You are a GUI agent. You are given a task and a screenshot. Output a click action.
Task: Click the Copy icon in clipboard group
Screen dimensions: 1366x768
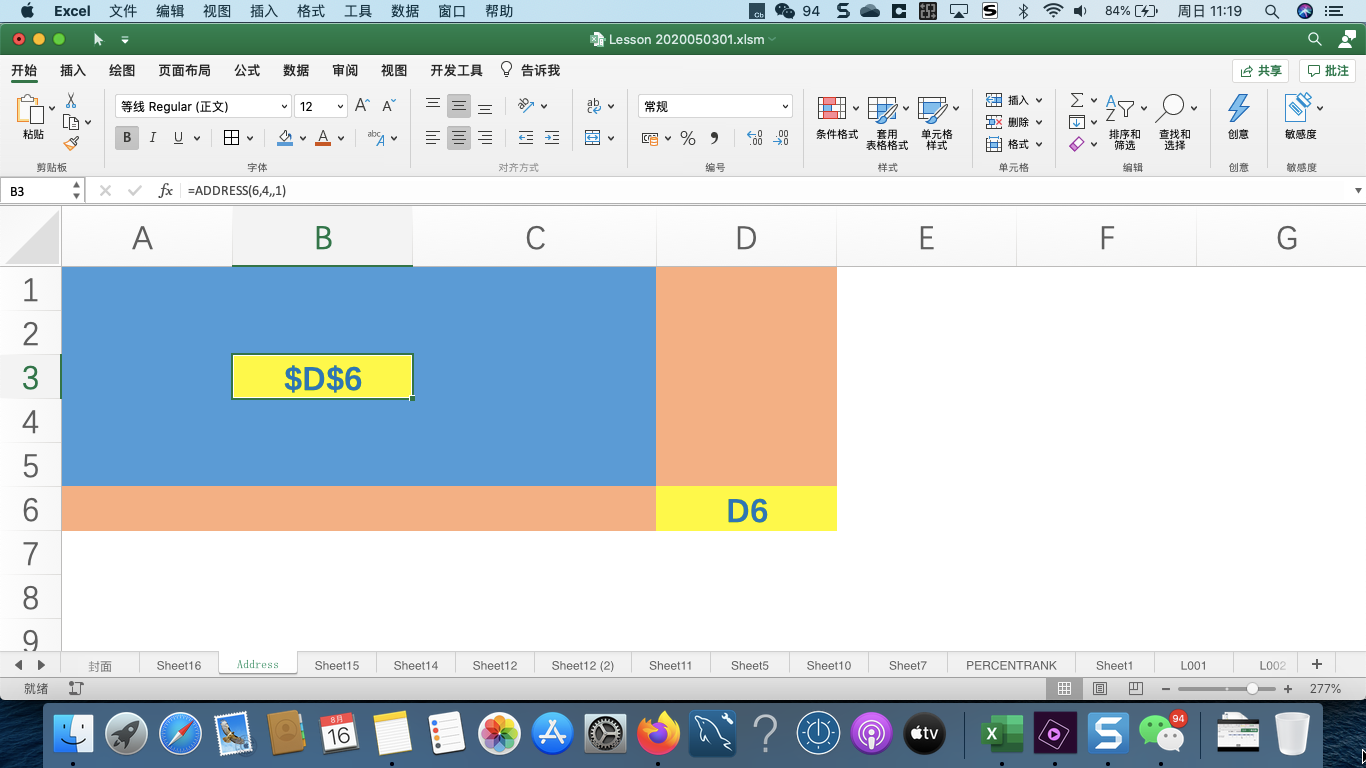(x=71, y=122)
